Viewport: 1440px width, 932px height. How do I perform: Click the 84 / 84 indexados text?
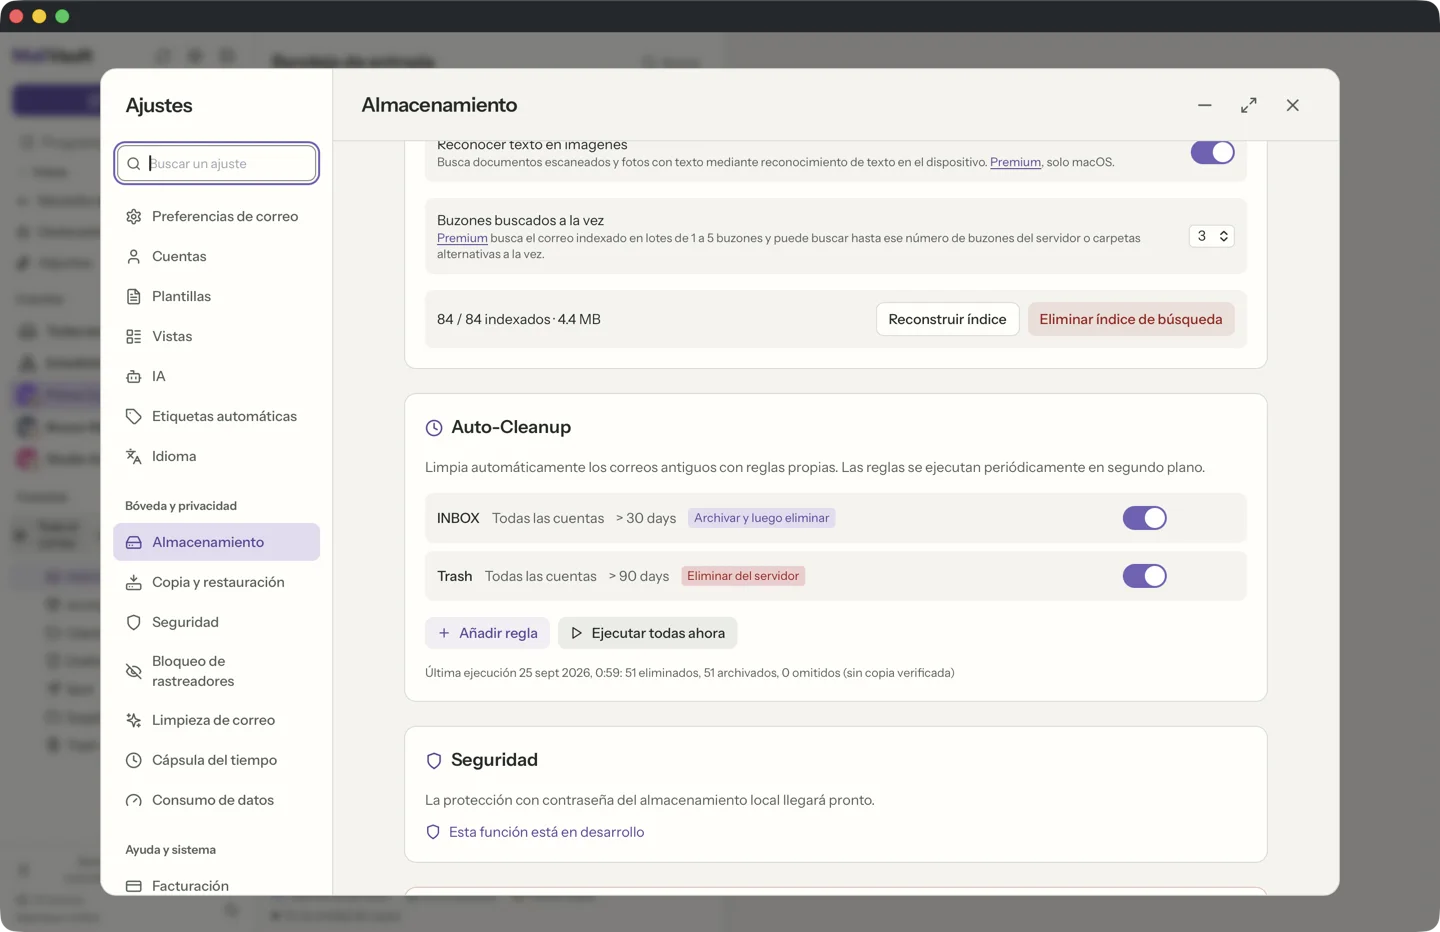(x=519, y=319)
